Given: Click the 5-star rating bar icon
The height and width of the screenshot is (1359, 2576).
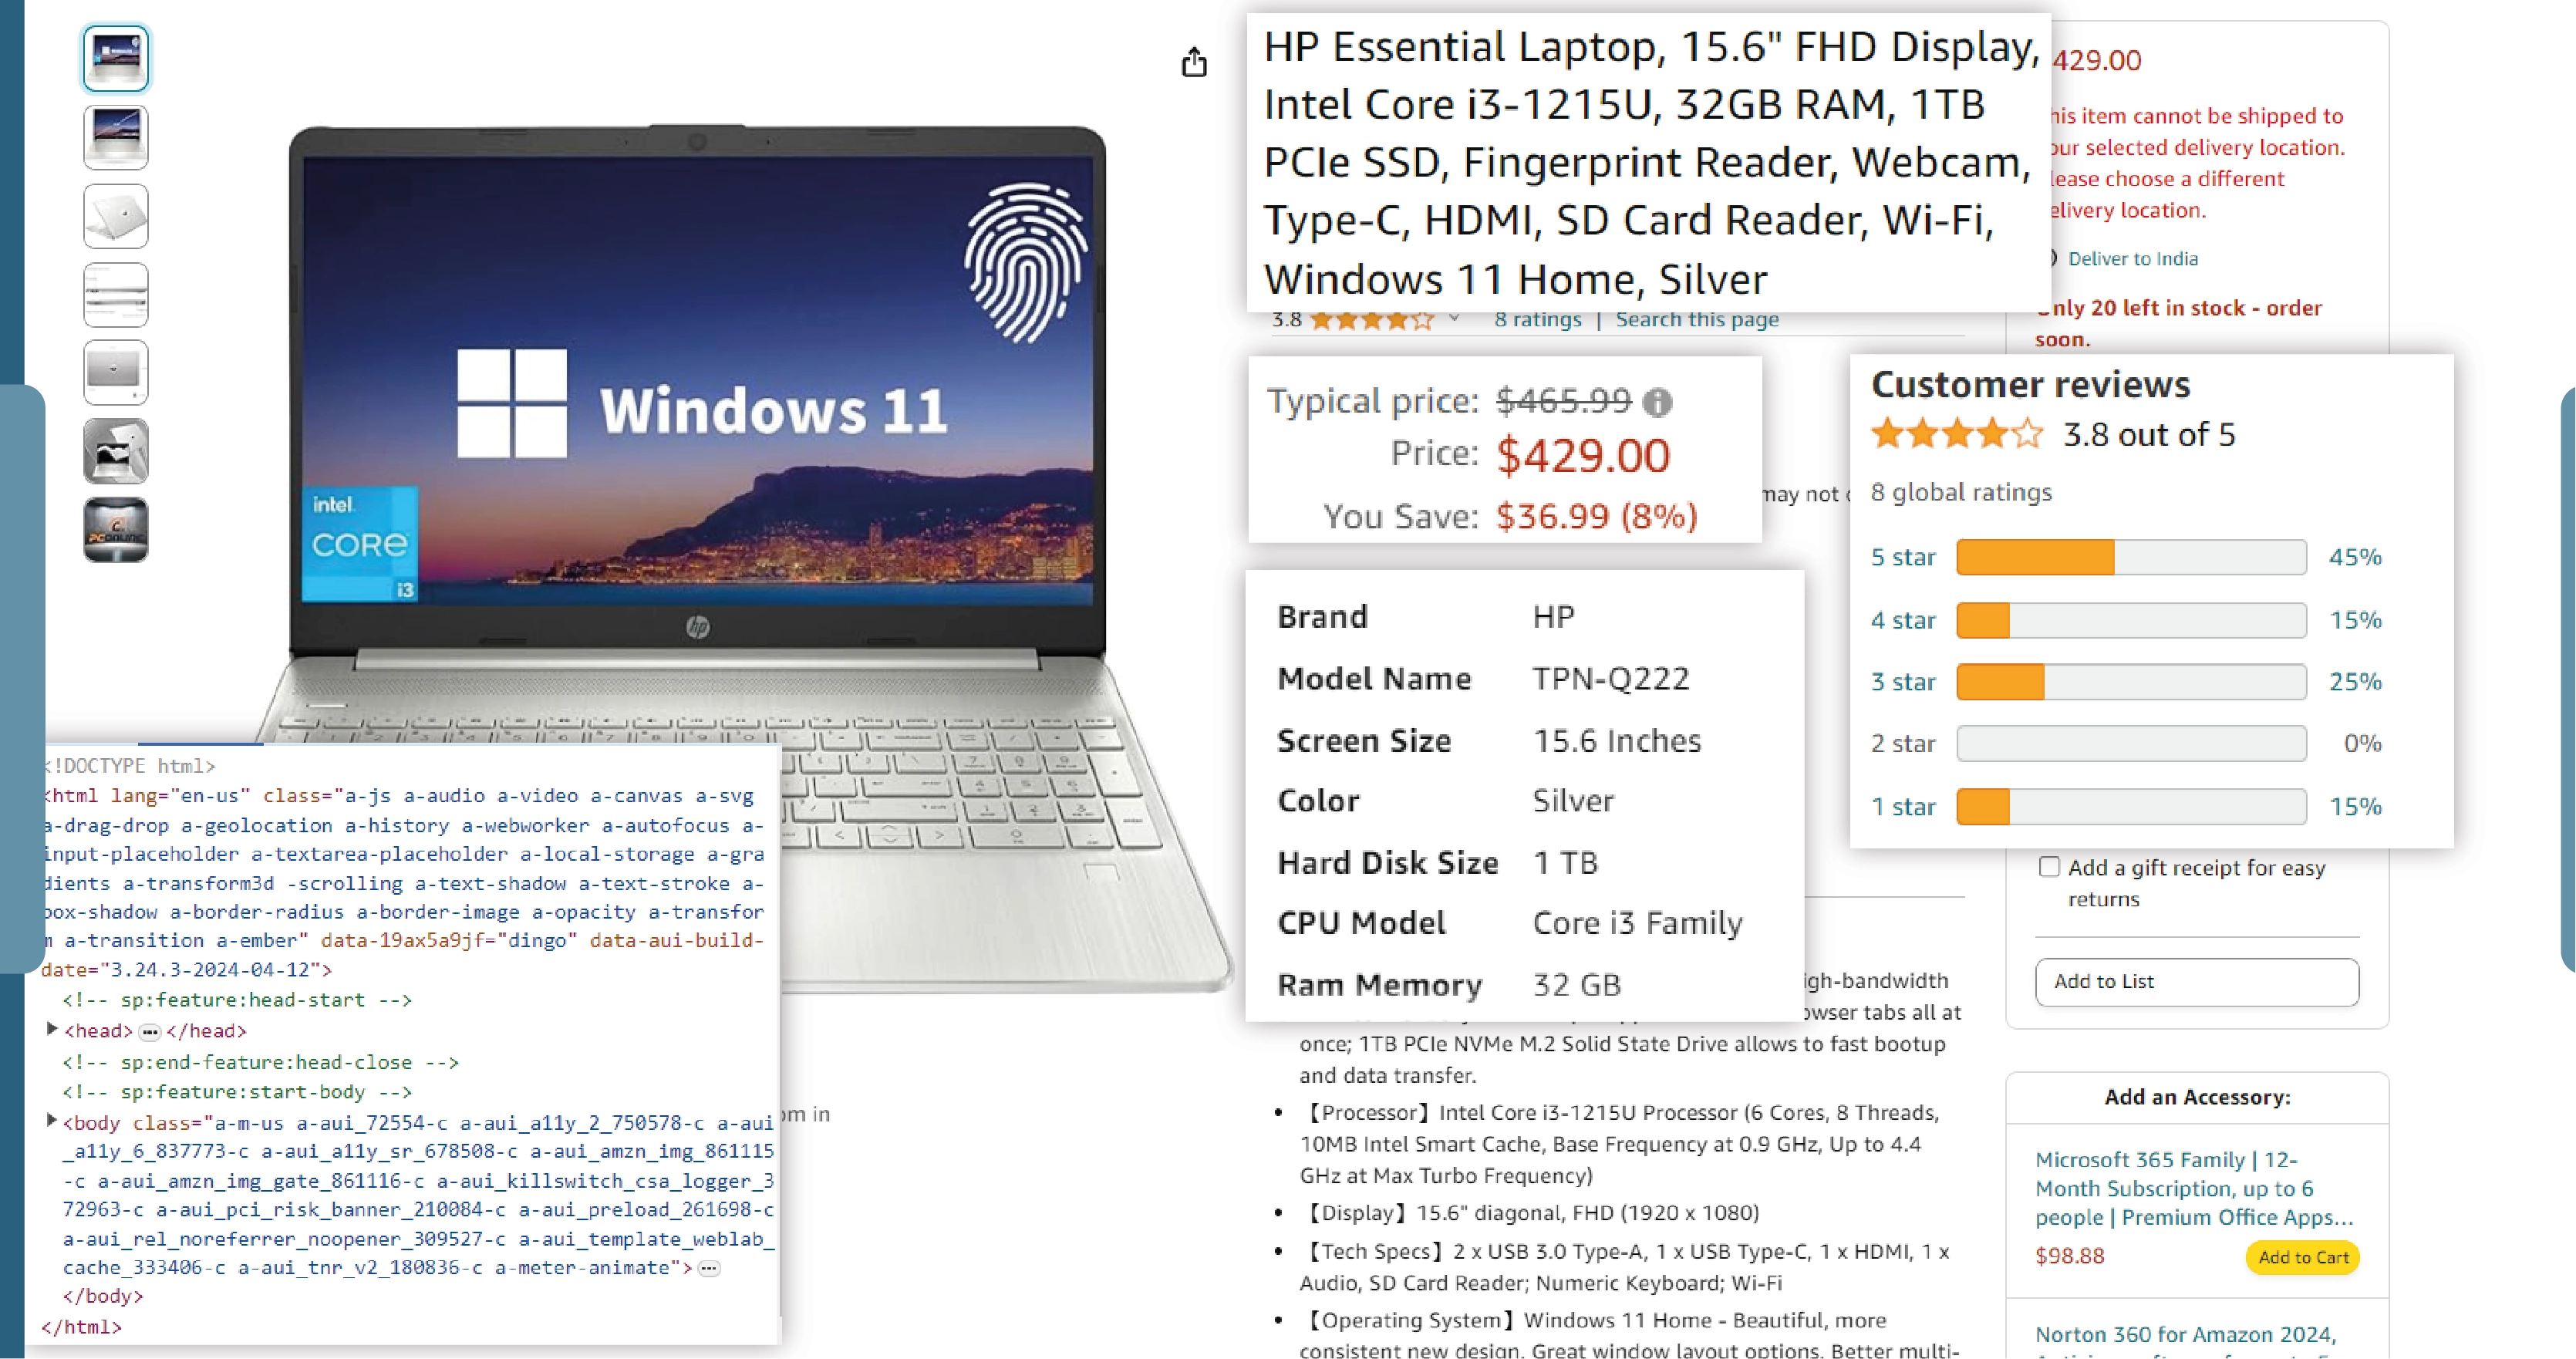Looking at the screenshot, I should [x=2131, y=557].
